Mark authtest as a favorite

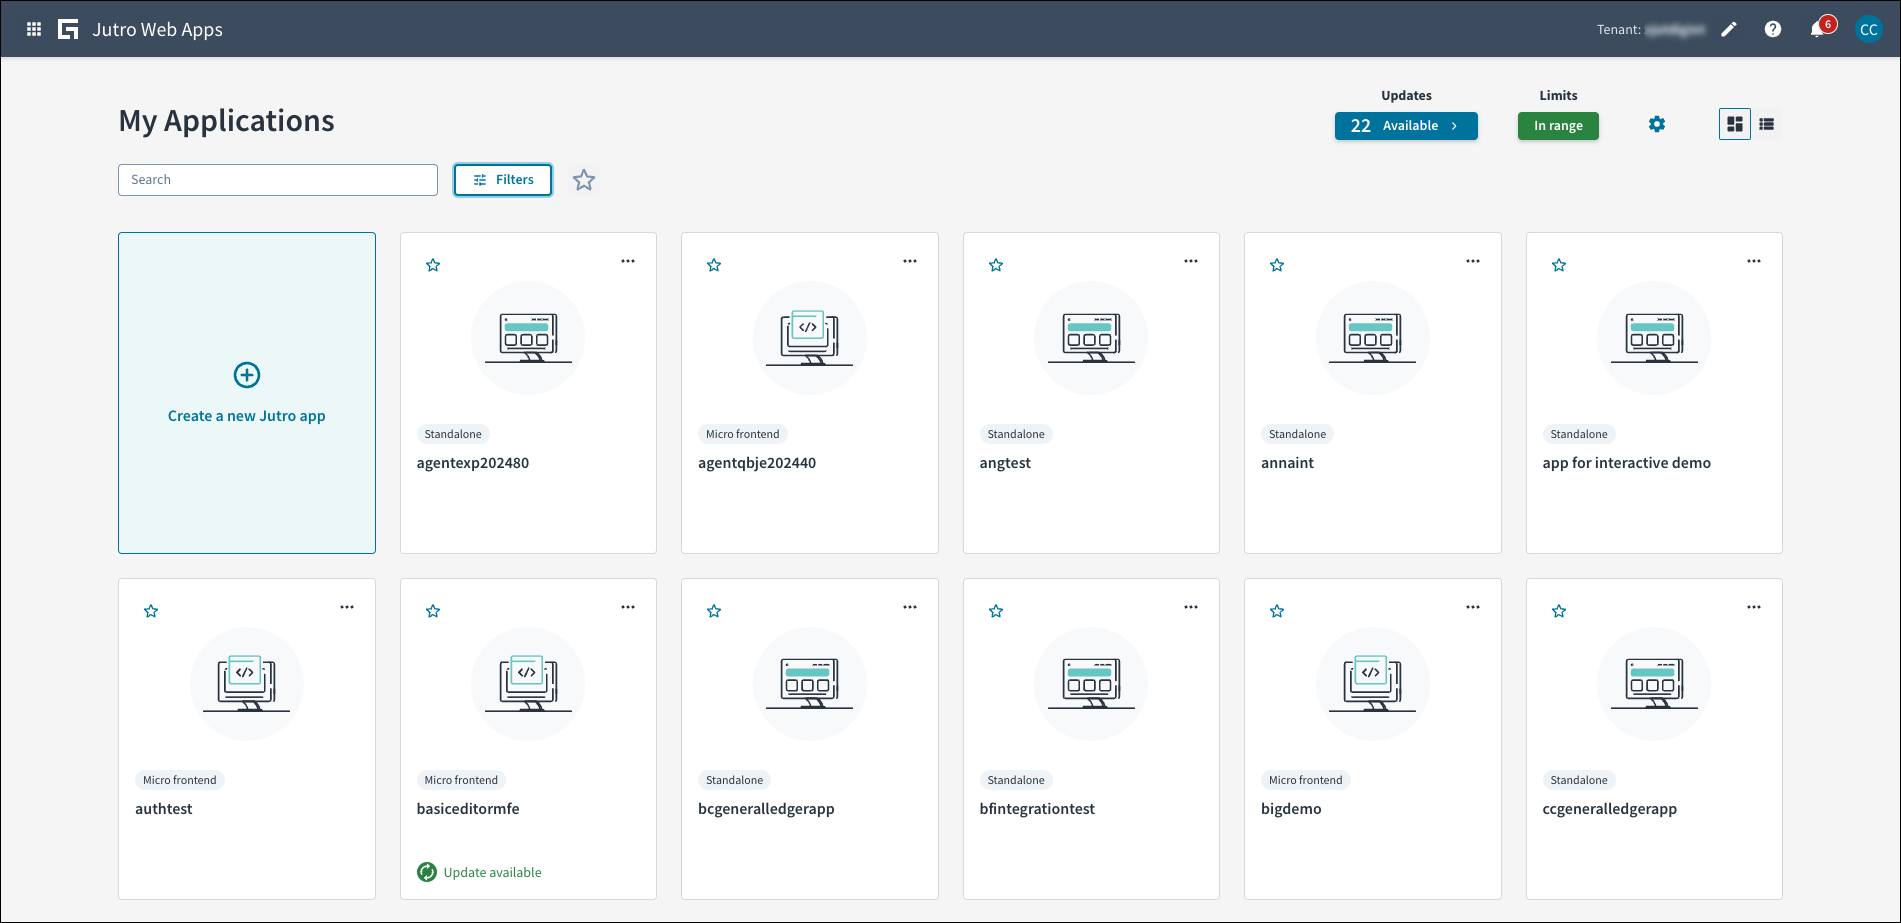[x=151, y=610]
